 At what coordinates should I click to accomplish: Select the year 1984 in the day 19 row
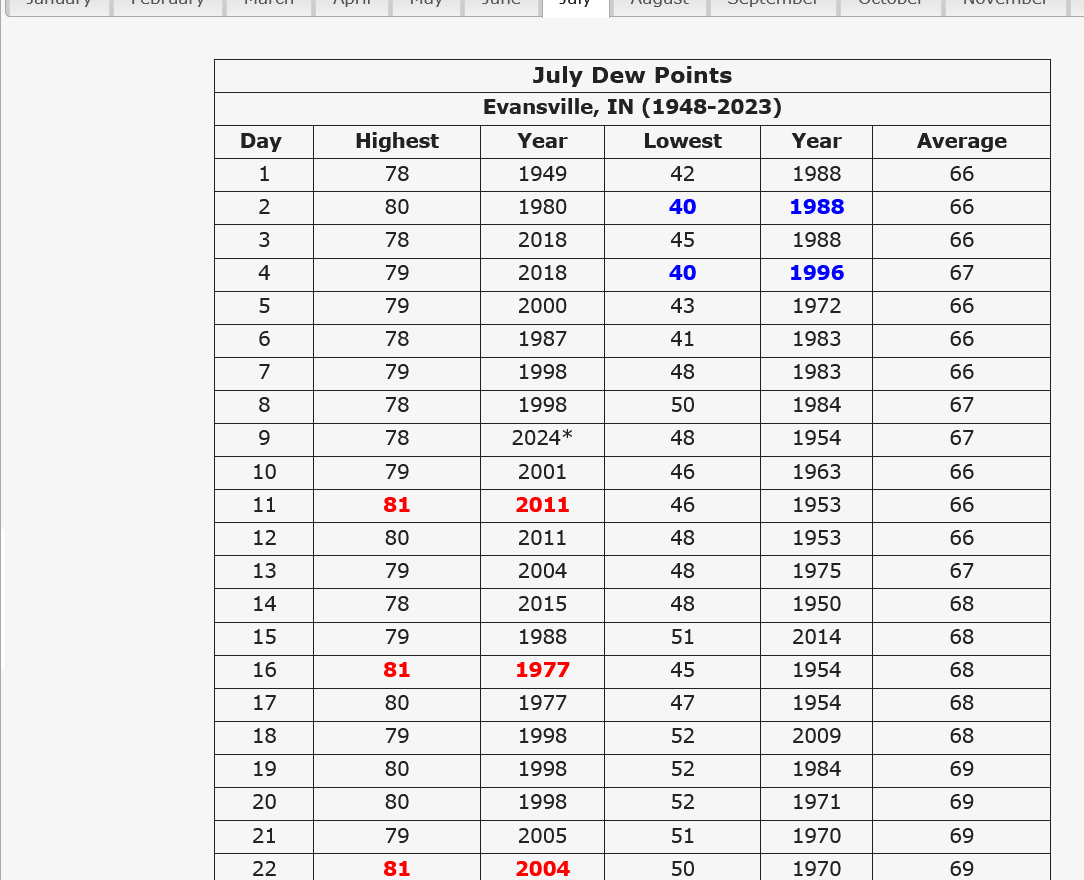point(816,769)
